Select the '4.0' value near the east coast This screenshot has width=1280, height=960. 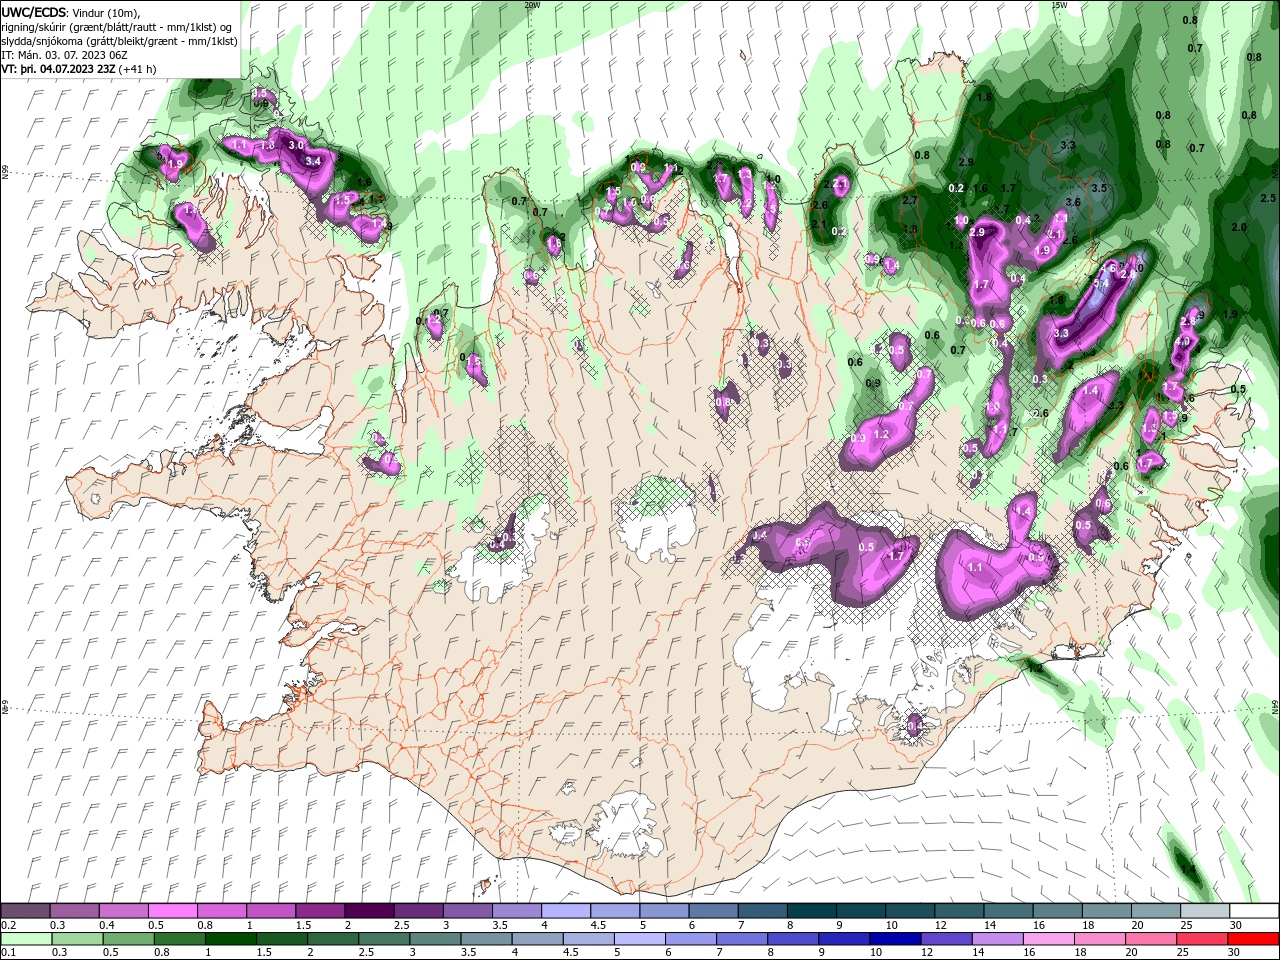(1183, 342)
